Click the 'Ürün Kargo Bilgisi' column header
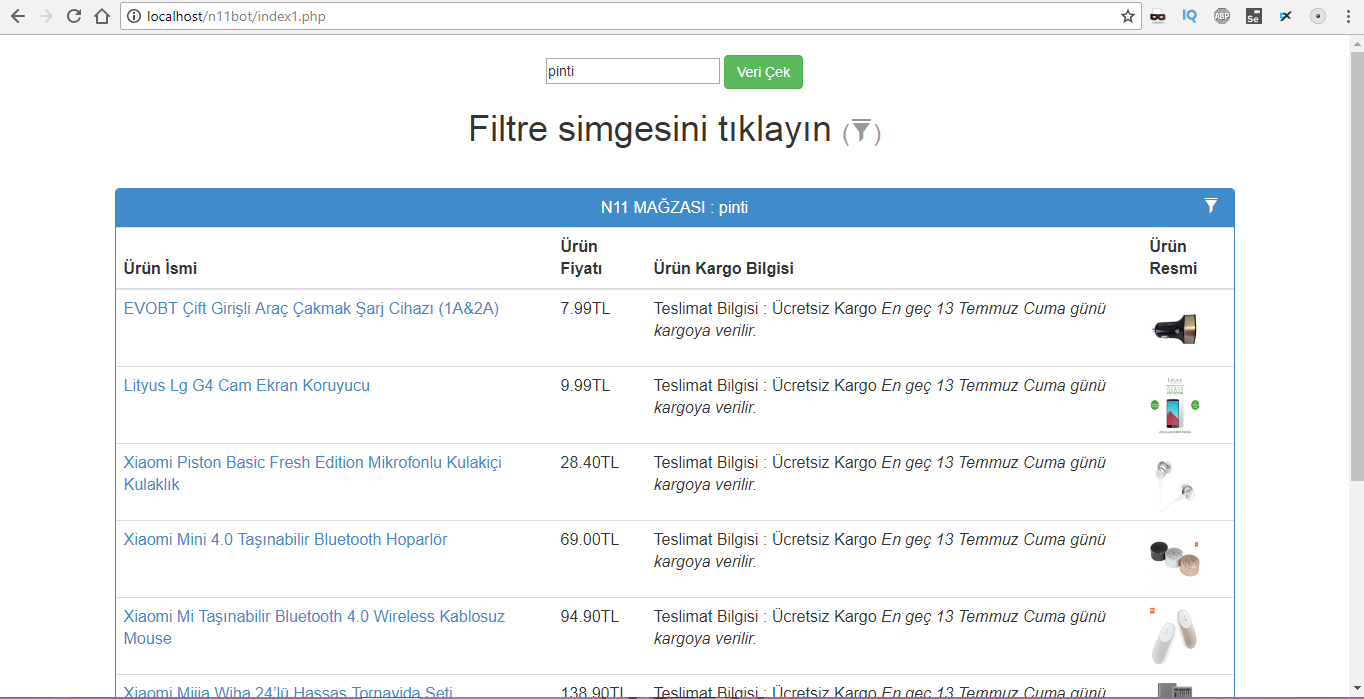Screen dimensions: 1364x699 pyautogui.click(x=723, y=268)
